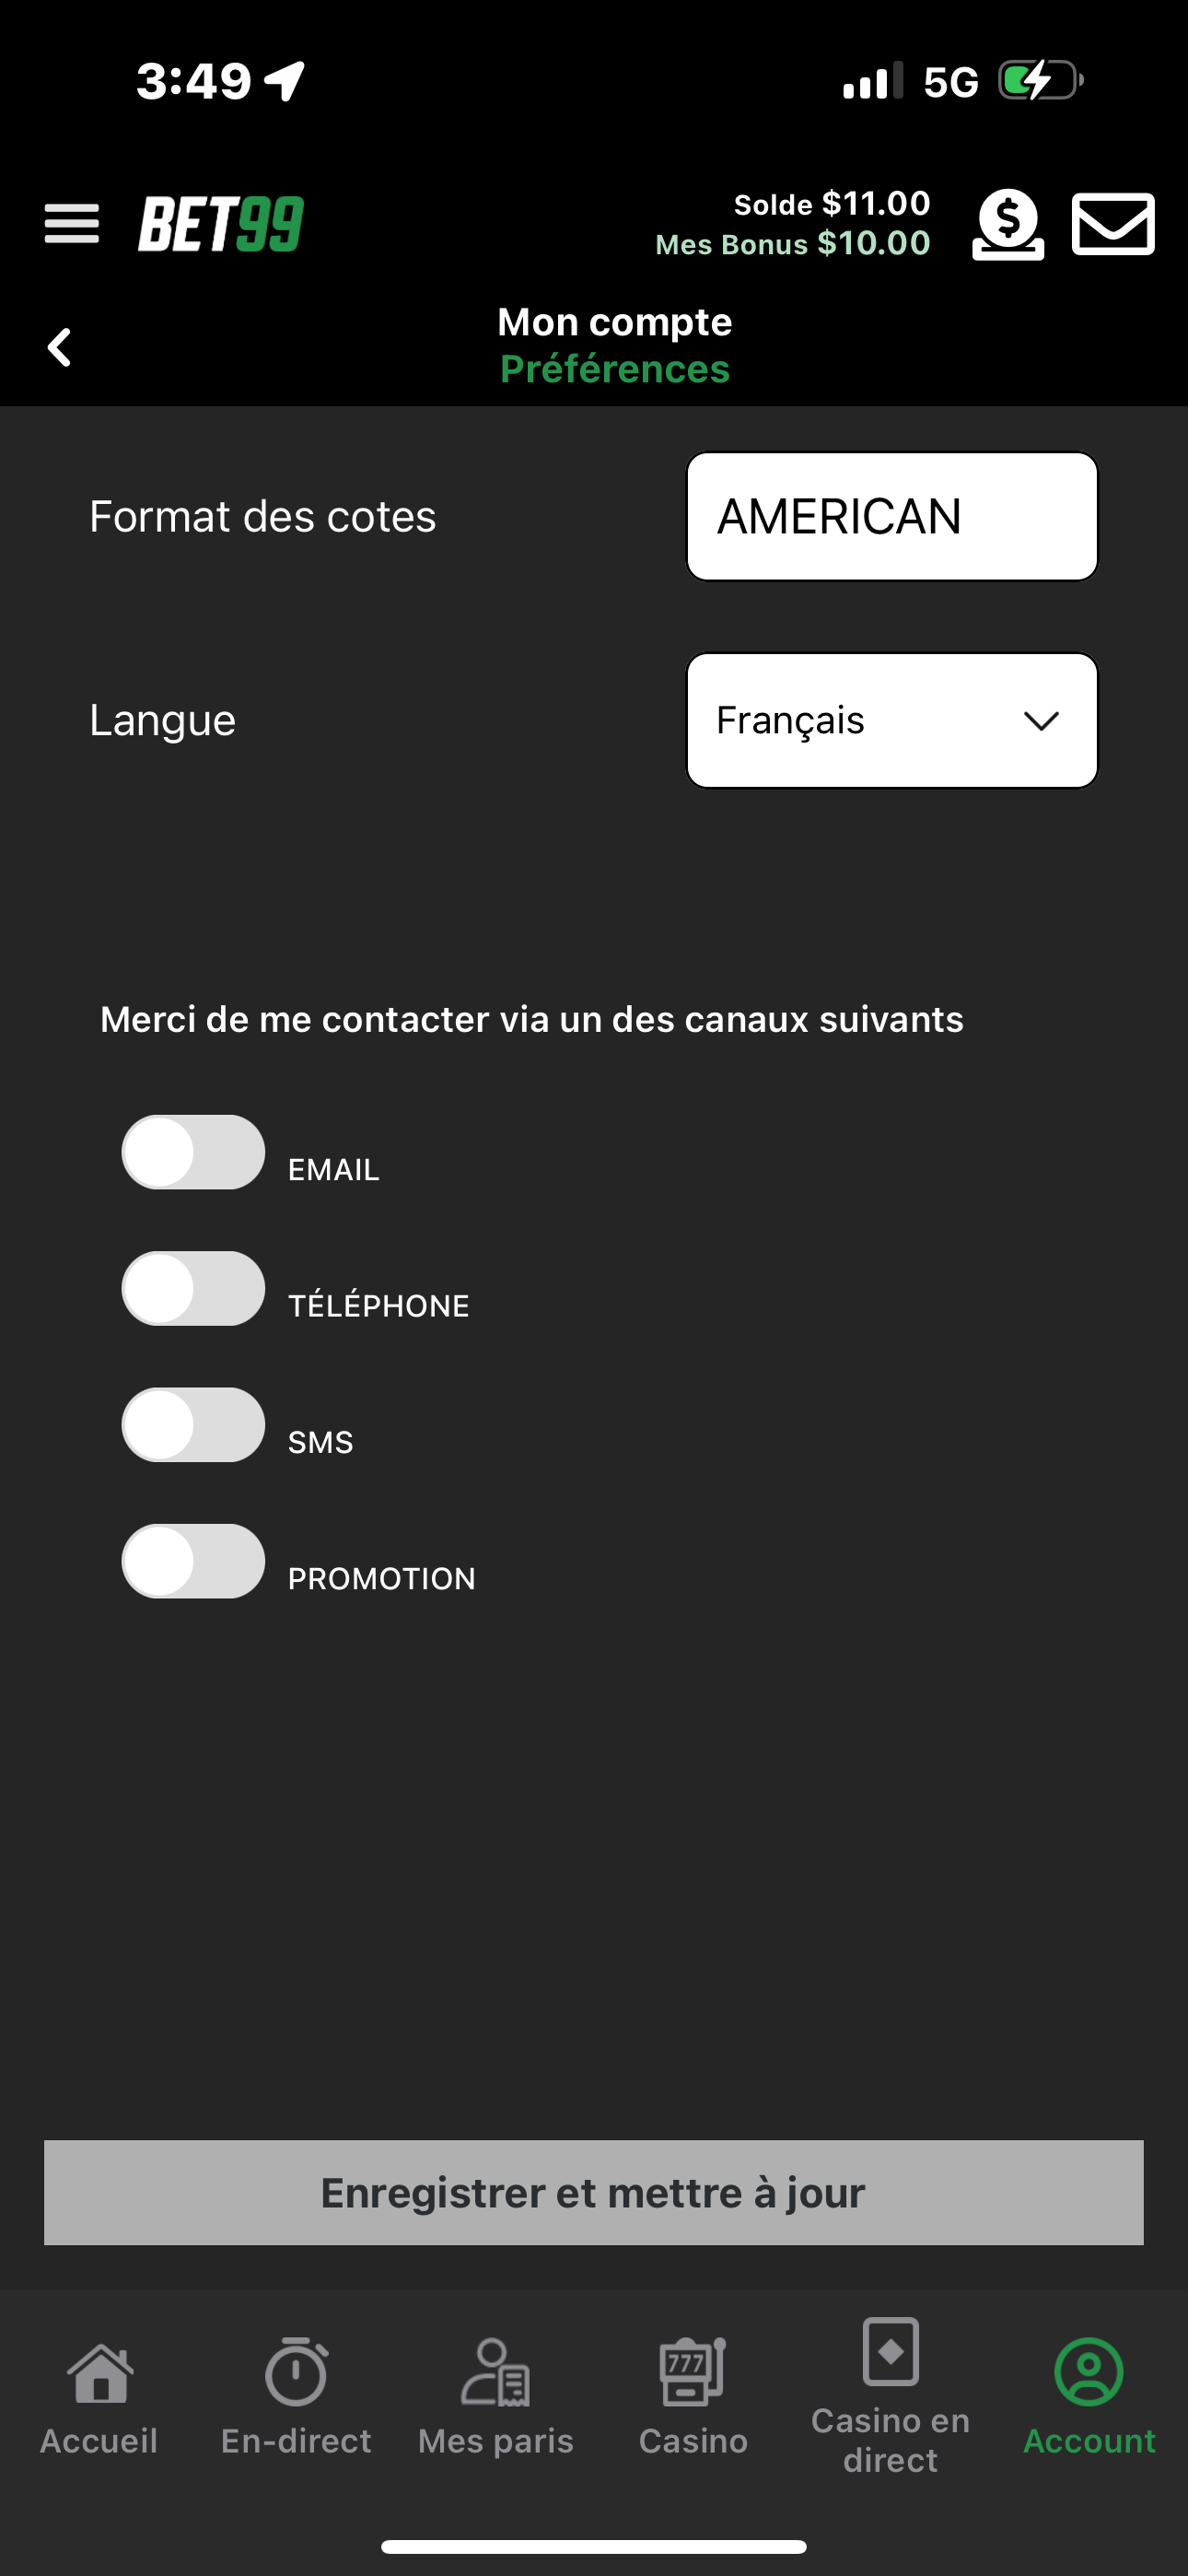Open the Format des cotes AMERICAN selector
The image size is (1188, 2576).
(892, 516)
